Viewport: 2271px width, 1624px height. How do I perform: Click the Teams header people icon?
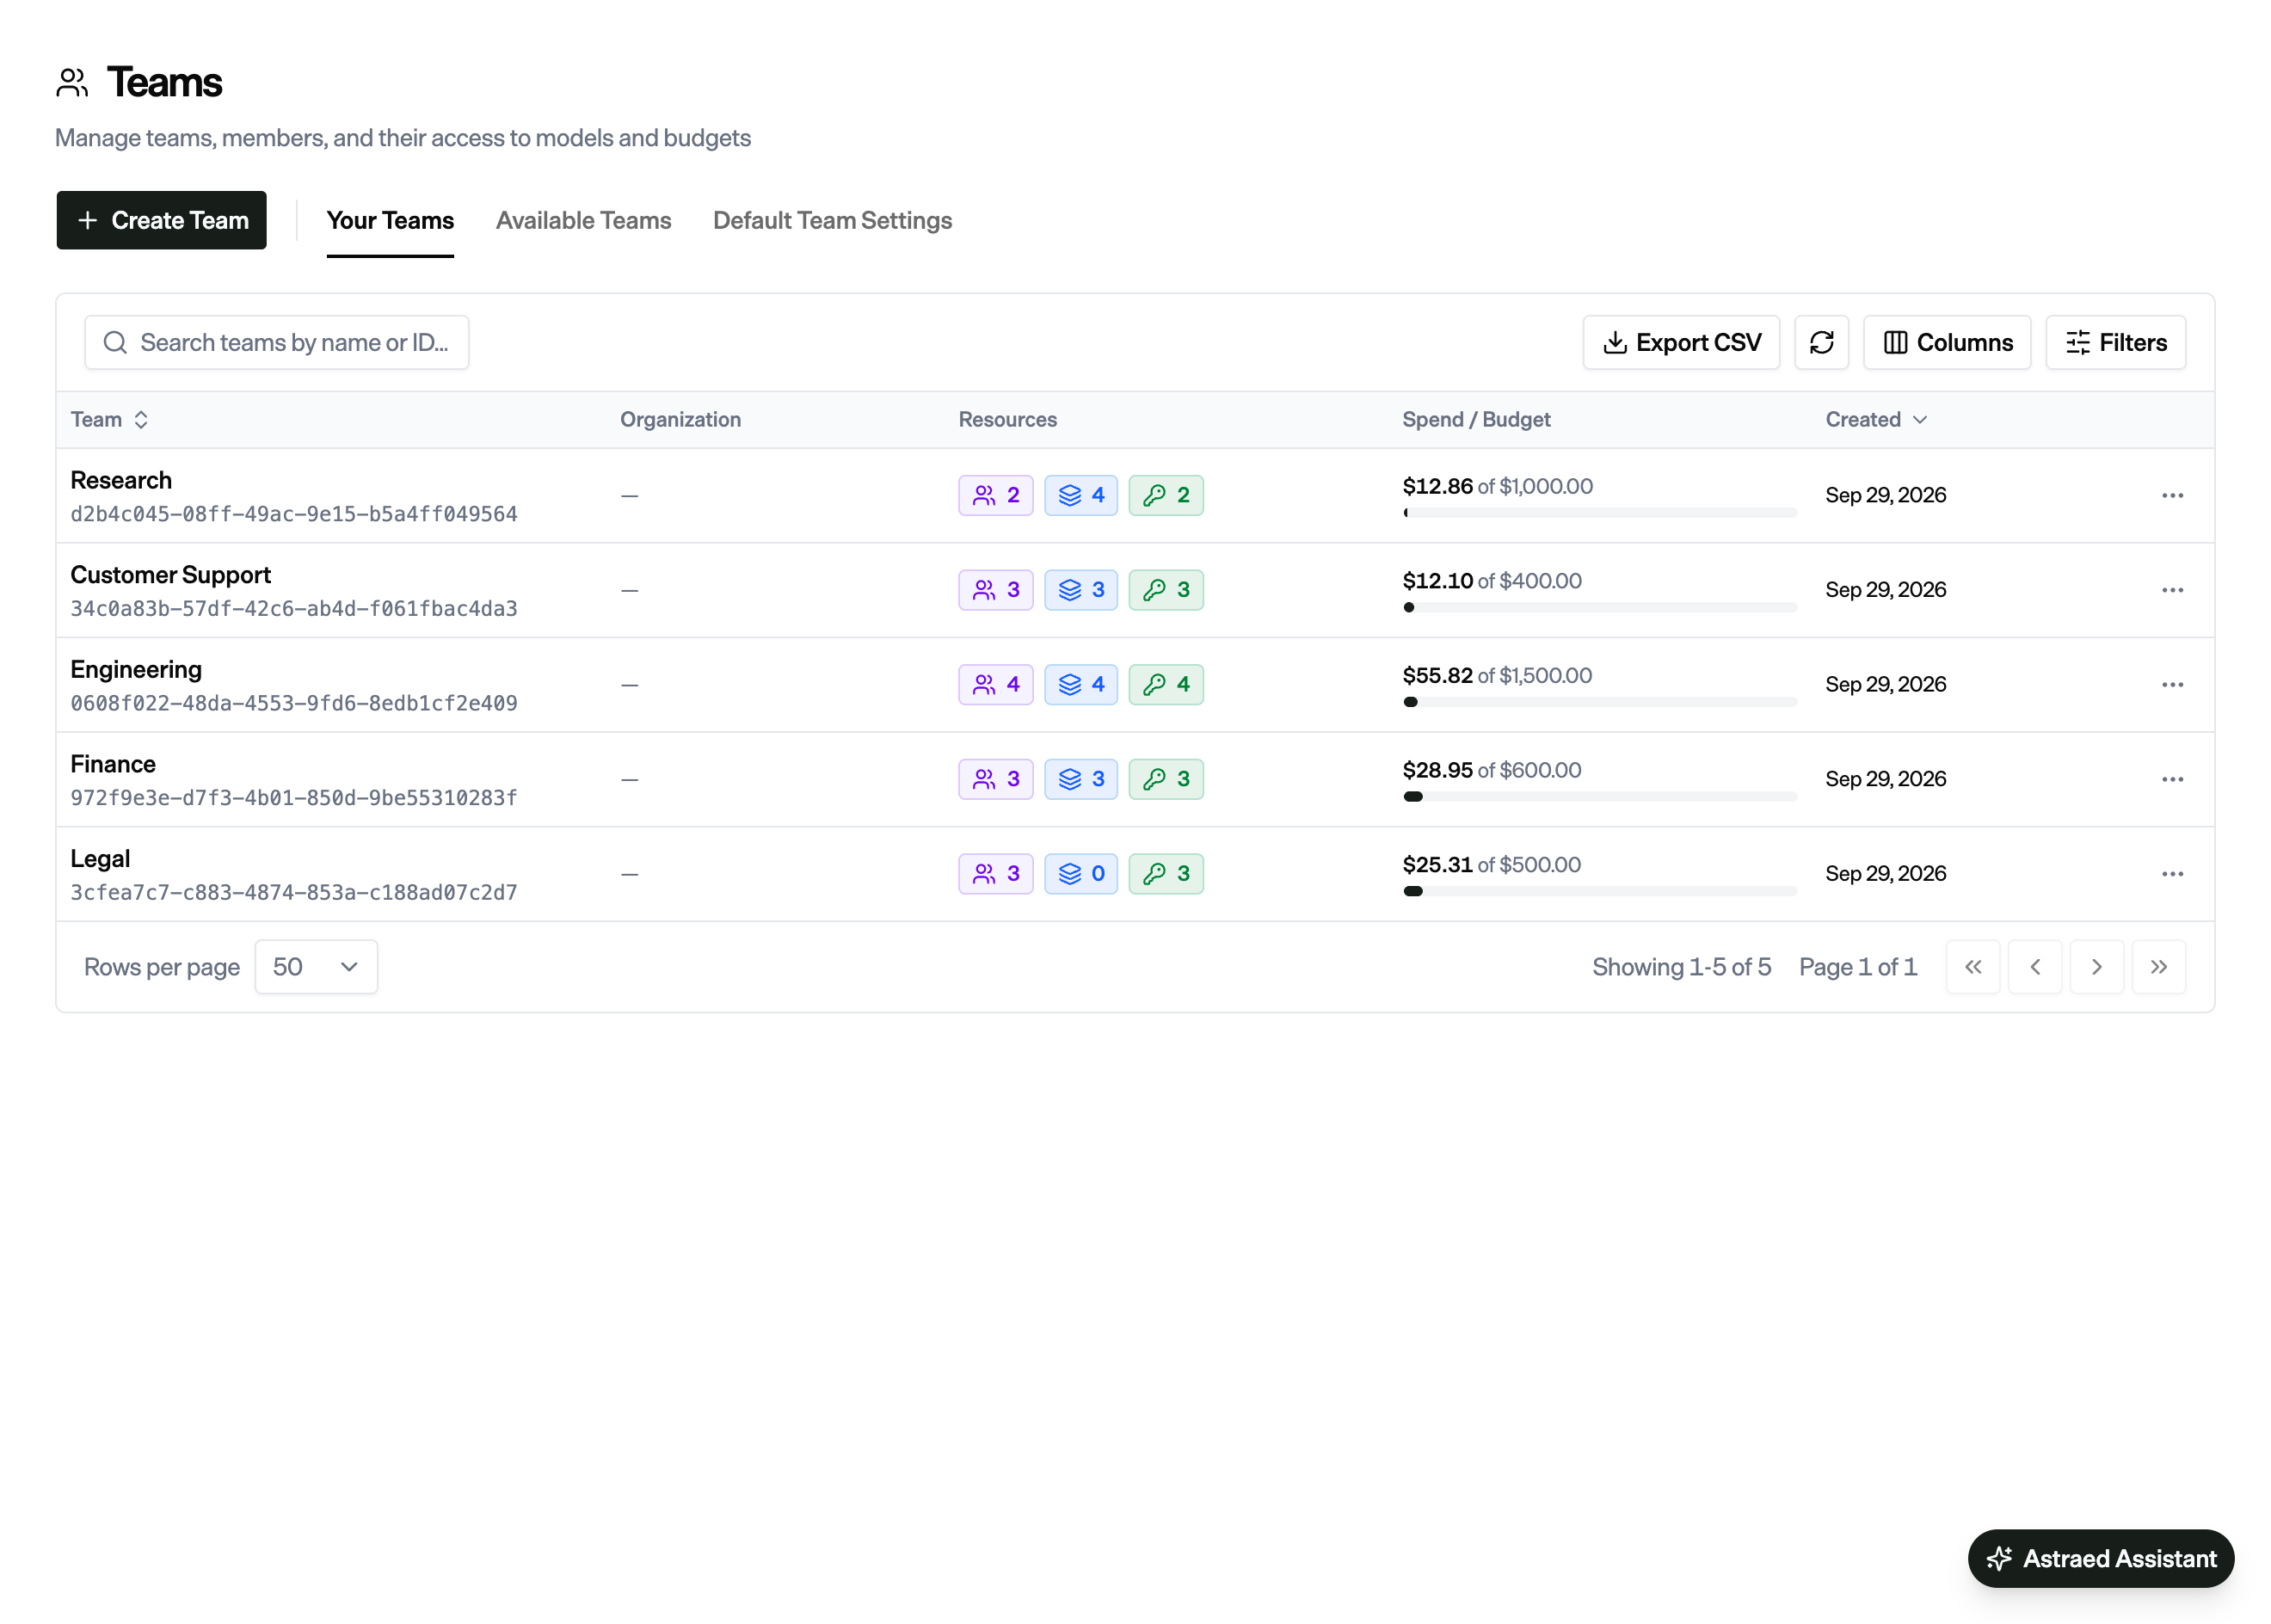pyautogui.click(x=72, y=83)
